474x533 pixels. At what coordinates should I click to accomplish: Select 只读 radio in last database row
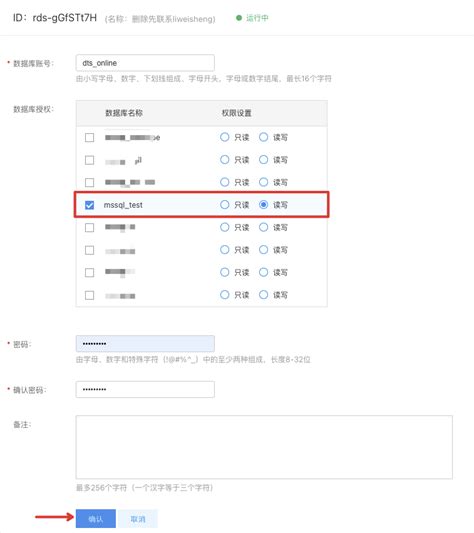pos(224,295)
